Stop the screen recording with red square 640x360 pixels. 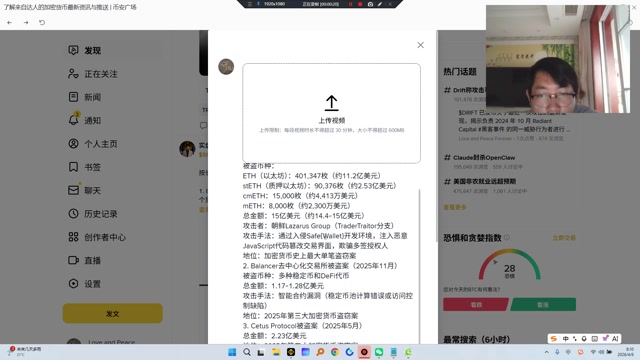360,4
